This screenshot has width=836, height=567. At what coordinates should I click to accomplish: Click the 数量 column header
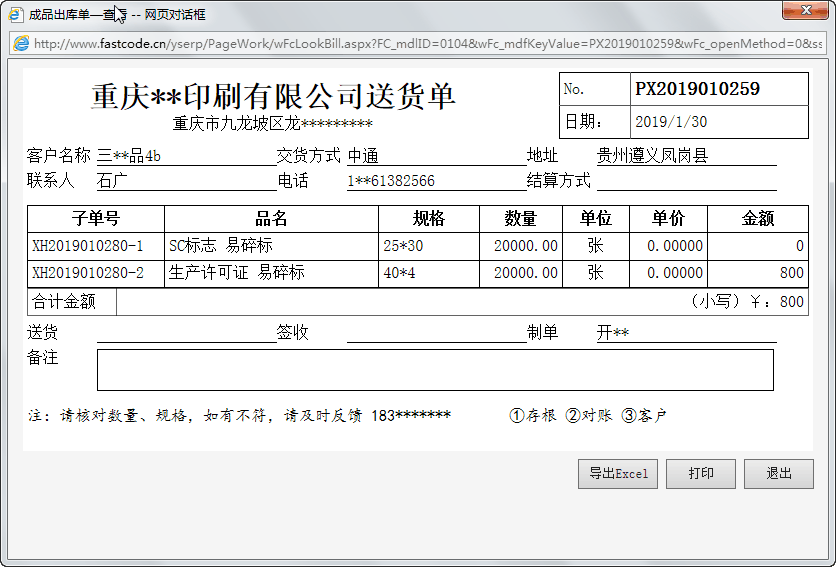point(521,219)
